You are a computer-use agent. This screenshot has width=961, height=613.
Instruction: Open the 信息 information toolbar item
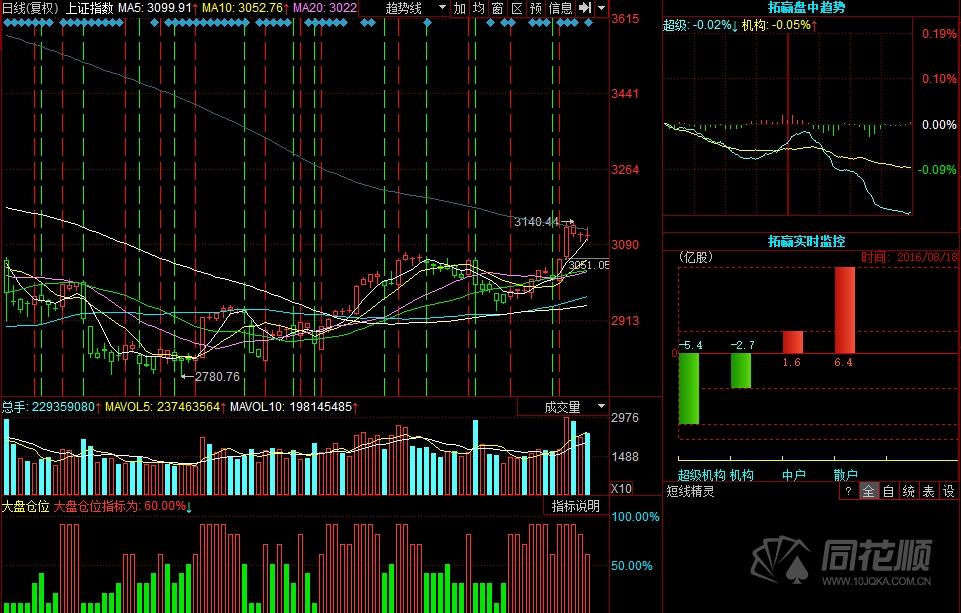point(561,8)
